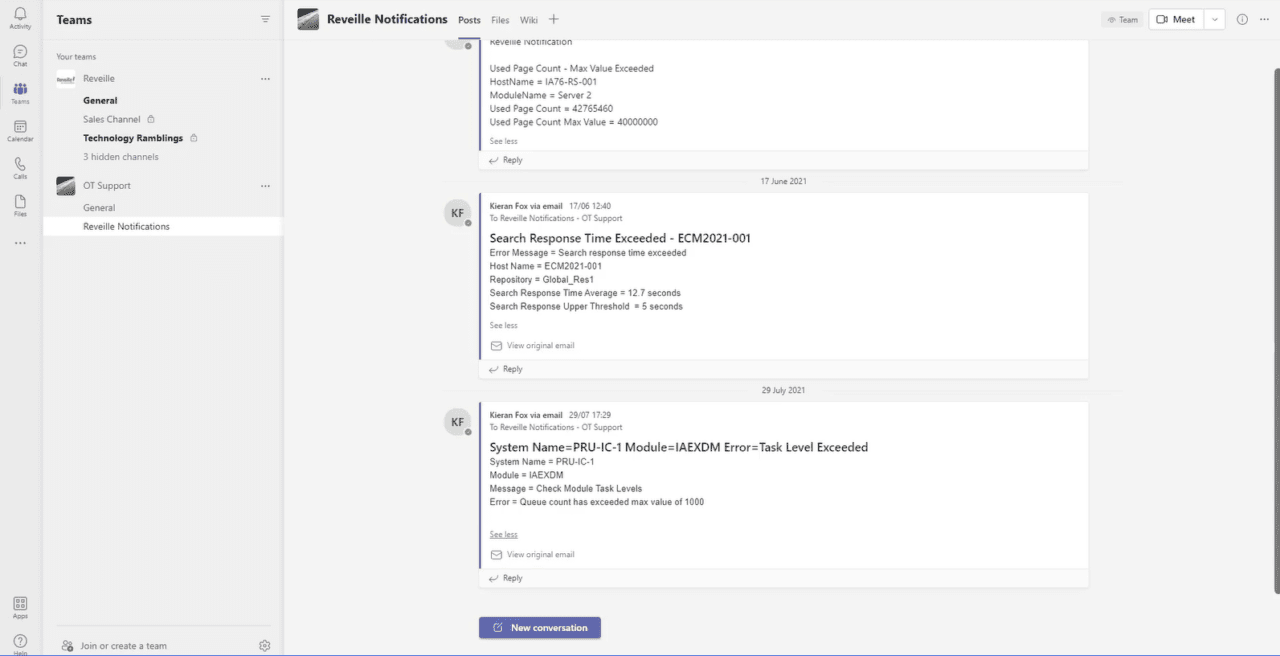
Task: Collapse the PRU-IC-1 message via See less
Action: click(x=503, y=534)
